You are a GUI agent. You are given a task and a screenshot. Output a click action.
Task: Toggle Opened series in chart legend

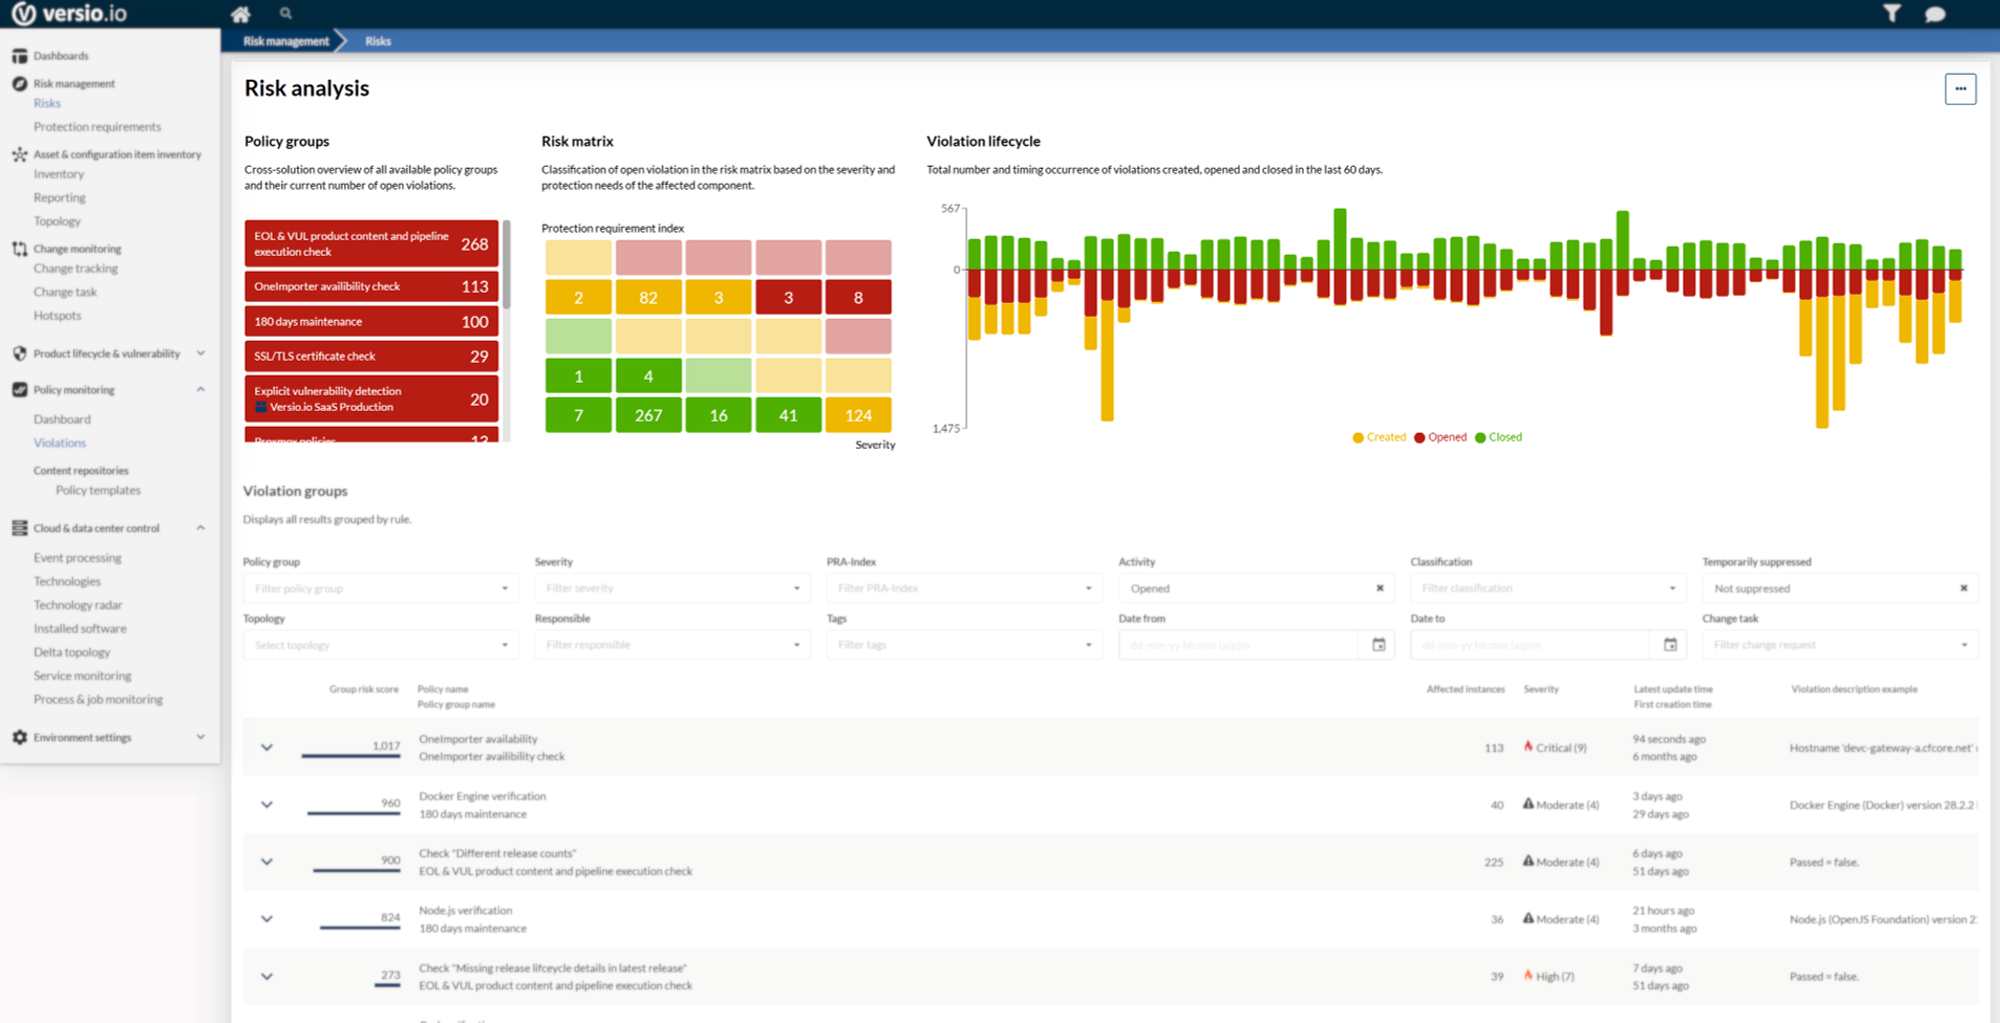[1440, 437]
